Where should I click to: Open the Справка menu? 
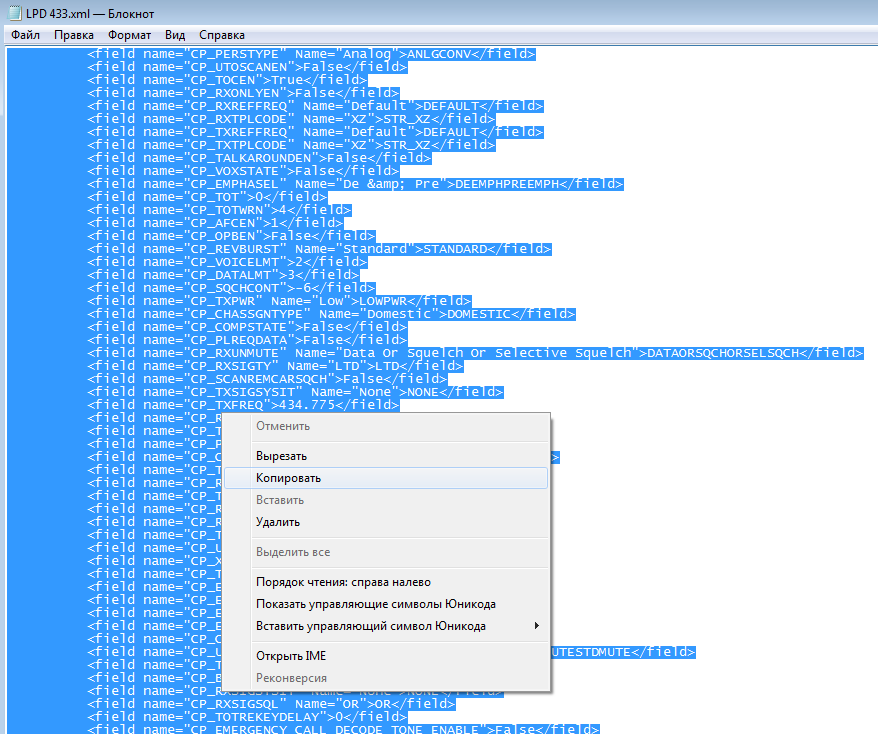tap(222, 35)
